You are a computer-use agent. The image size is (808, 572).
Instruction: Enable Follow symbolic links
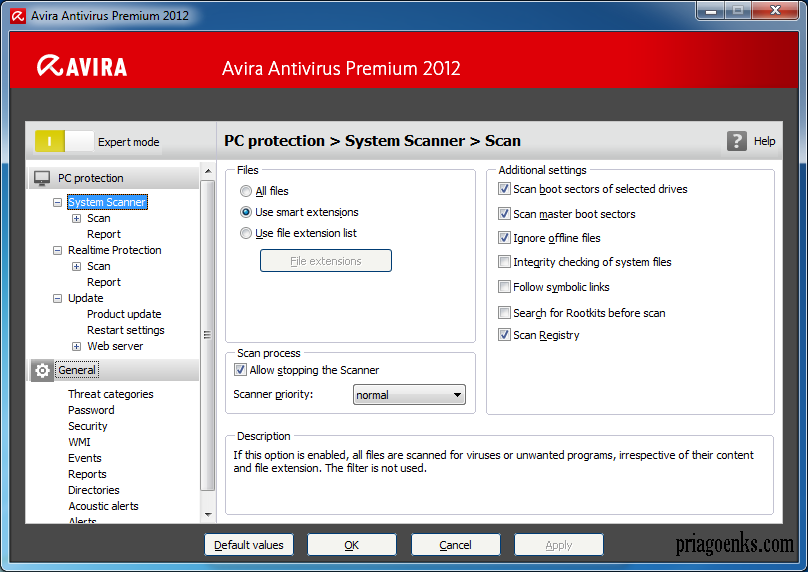pyautogui.click(x=504, y=287)
